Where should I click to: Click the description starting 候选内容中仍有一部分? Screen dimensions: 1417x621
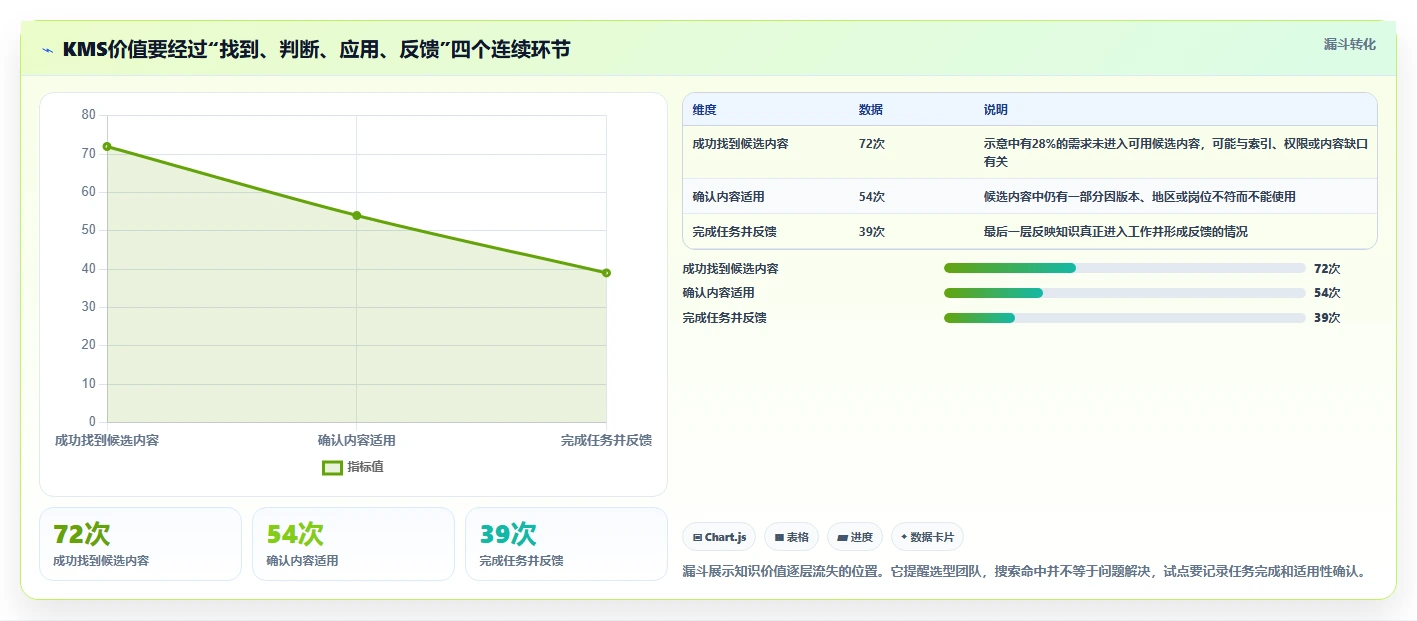point(1139,197)
